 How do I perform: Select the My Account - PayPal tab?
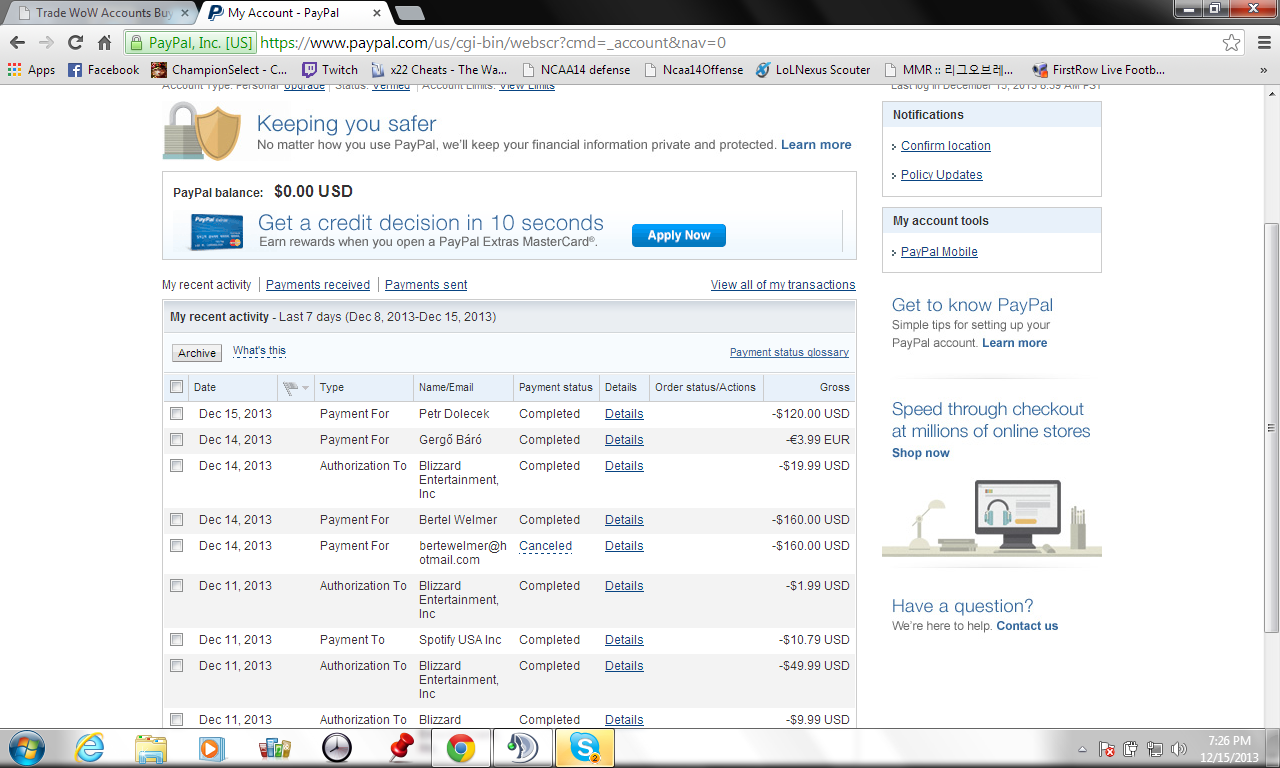[290, 13]
